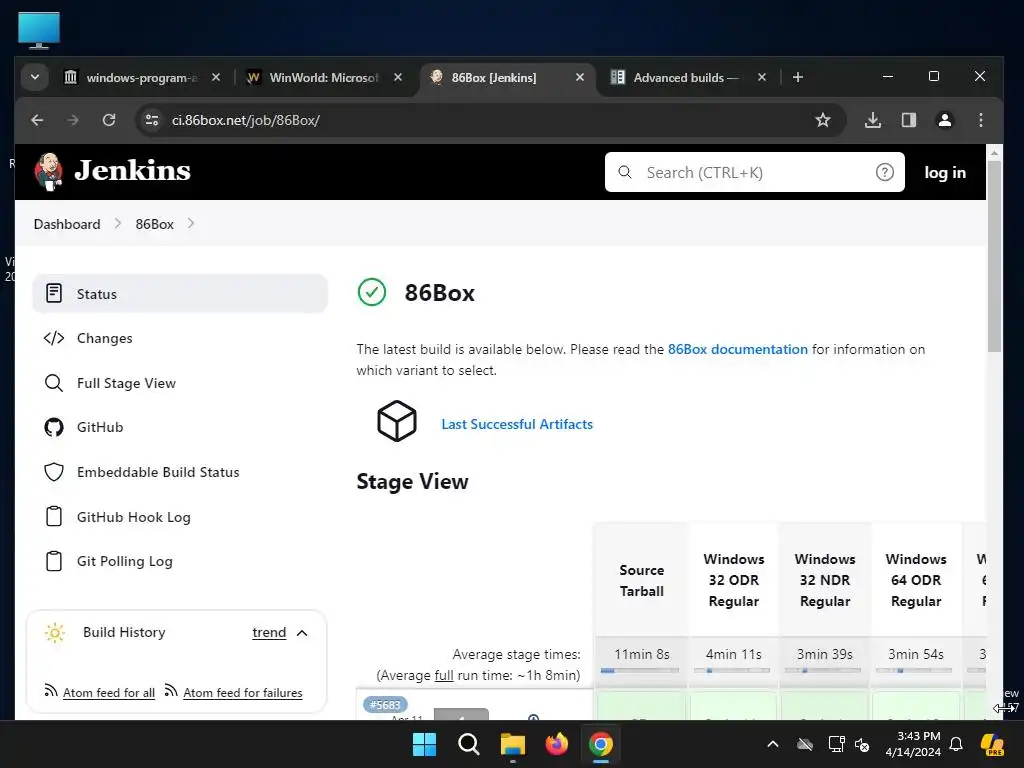Switch to the WinWorld: Microsoft tab
The width and height of the screenshot is (1024, 768).
pyautogui.click(x=323, y=78)
